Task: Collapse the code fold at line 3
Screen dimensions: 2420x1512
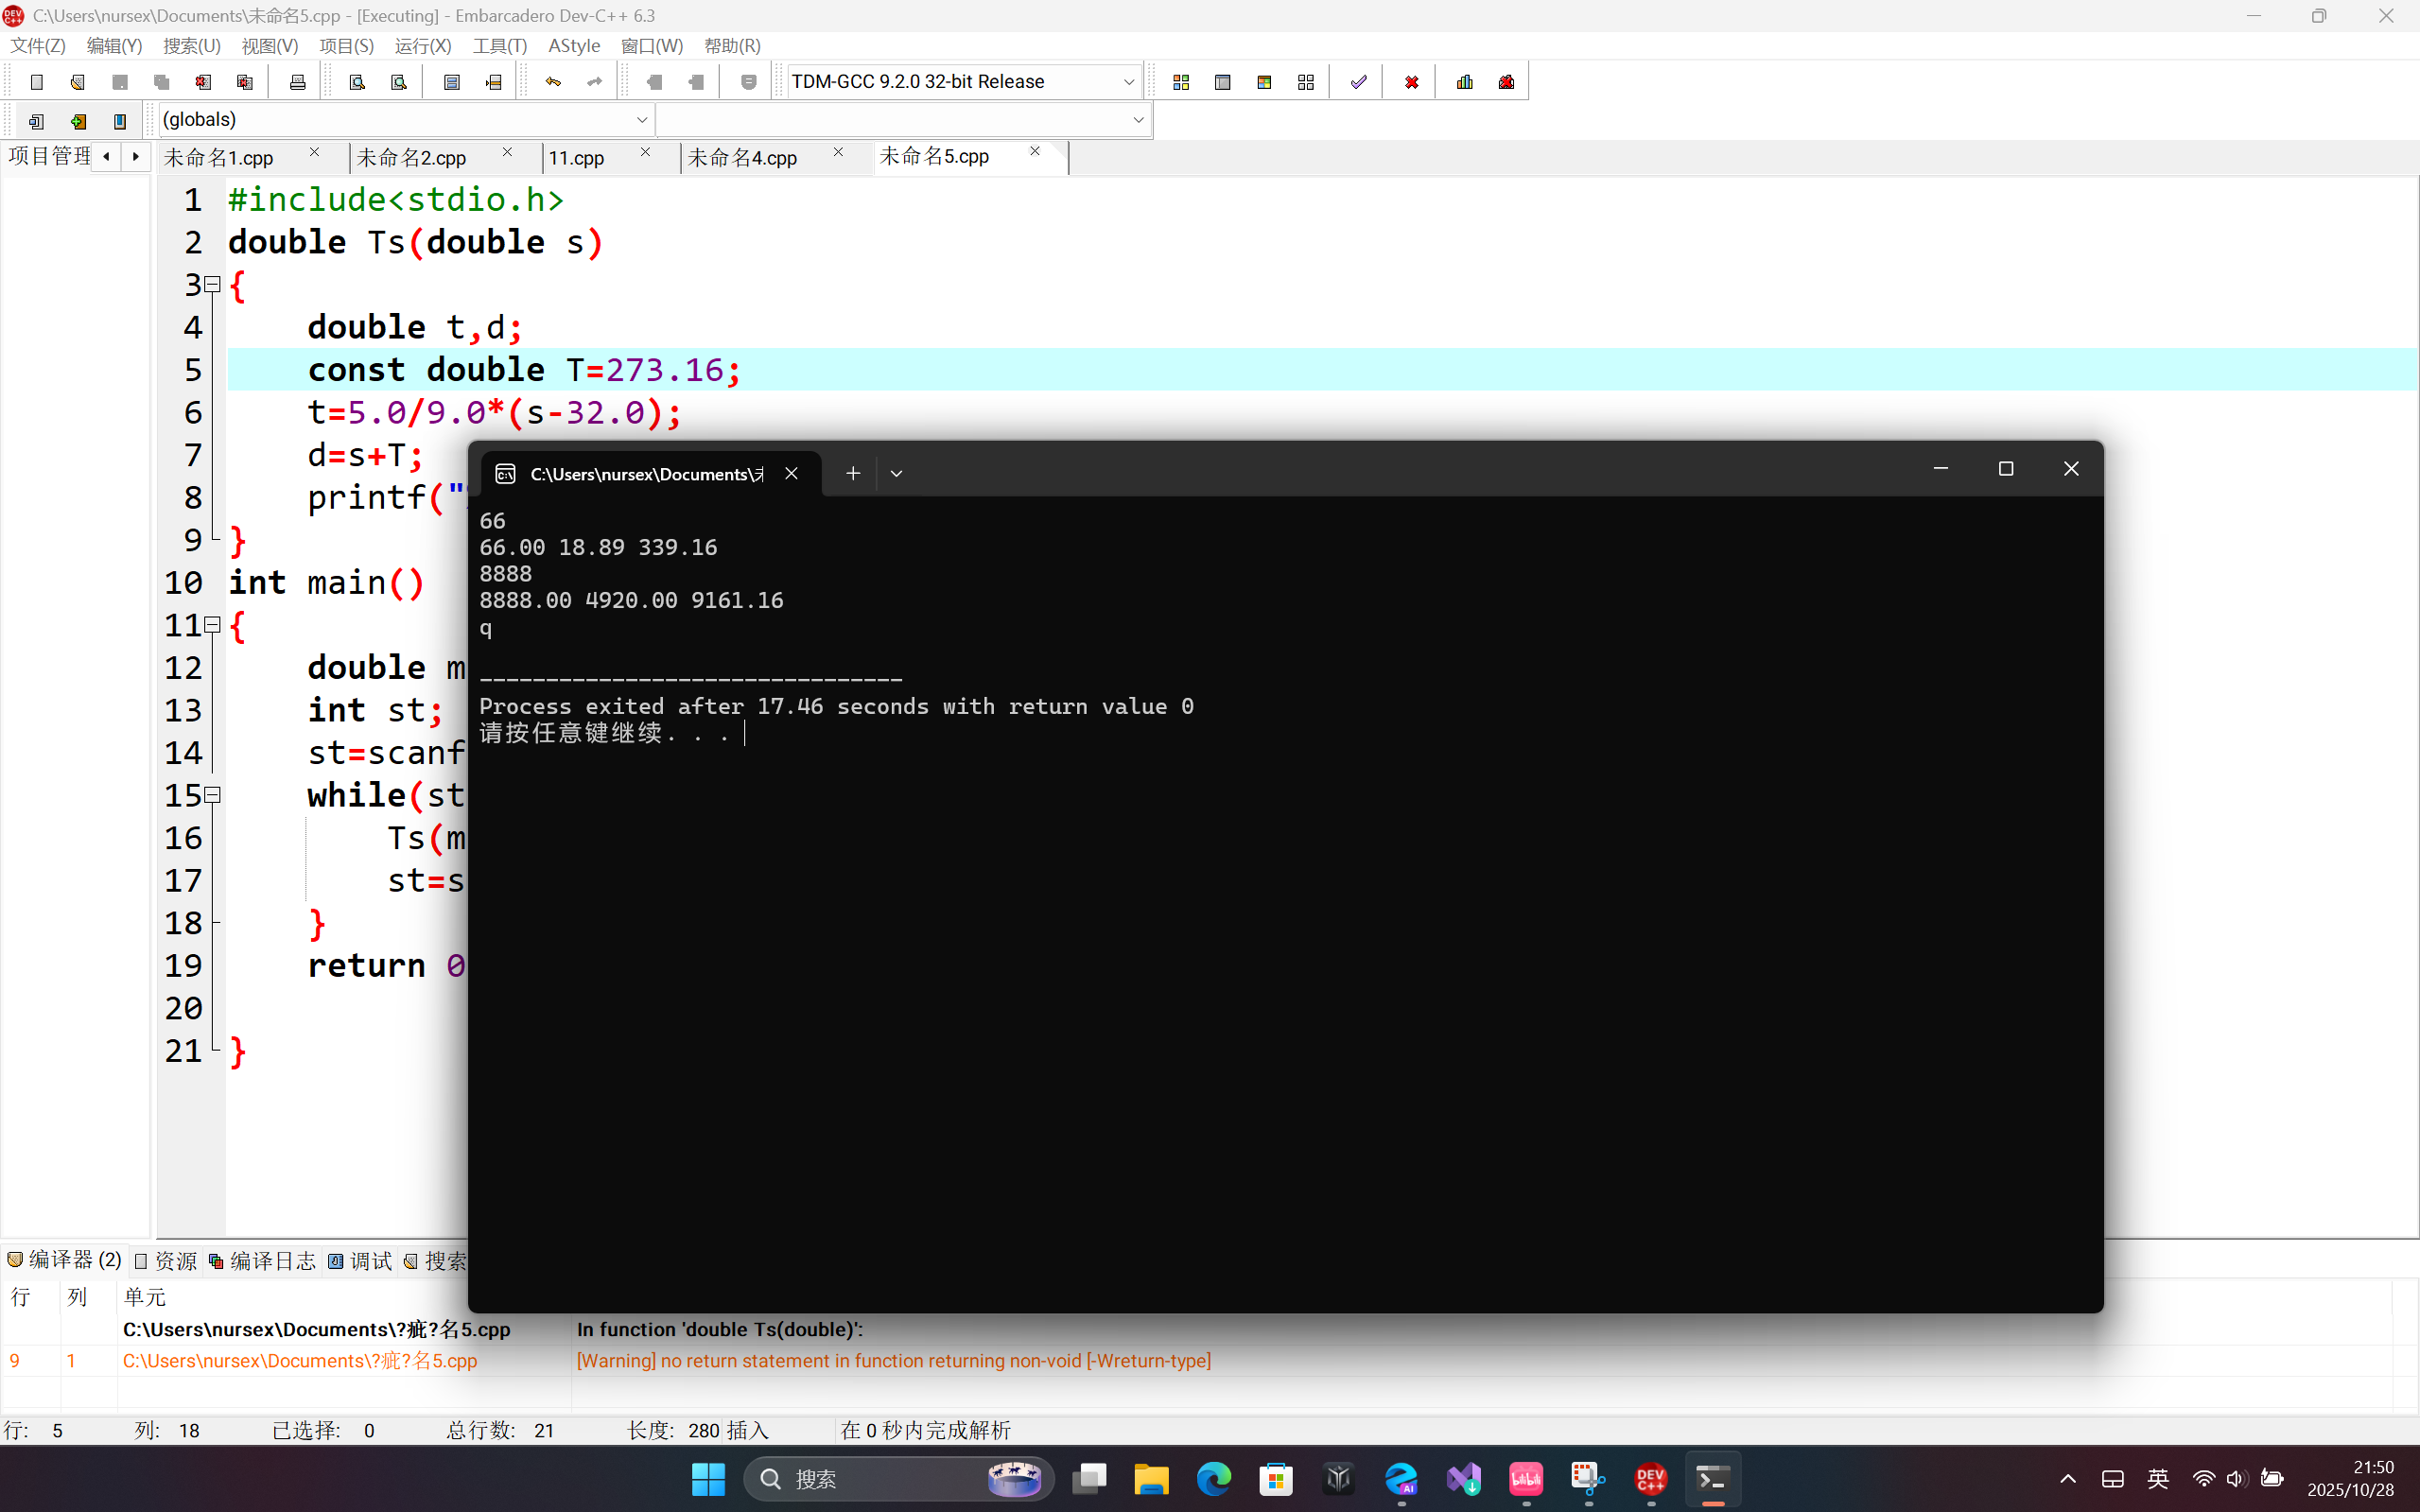Action: click(212, 285)
